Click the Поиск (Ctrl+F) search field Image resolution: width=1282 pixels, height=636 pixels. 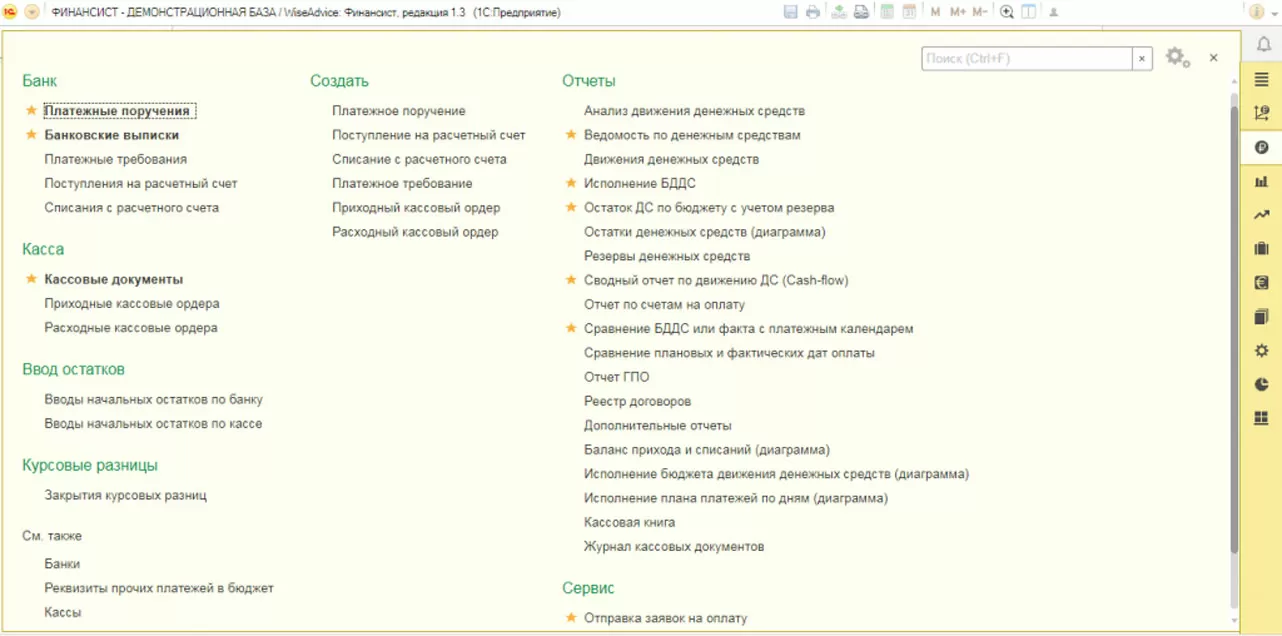point(1027,59)
